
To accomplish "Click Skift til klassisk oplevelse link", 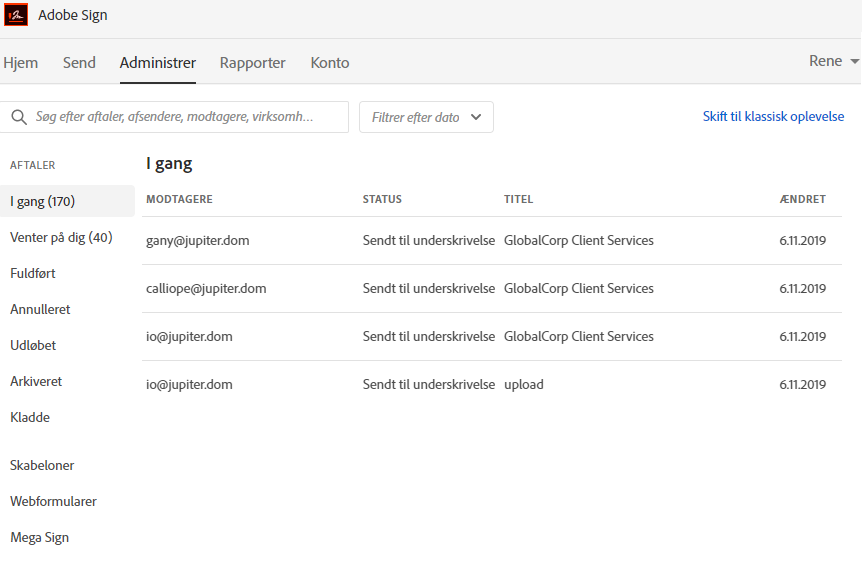I will 773,117.
